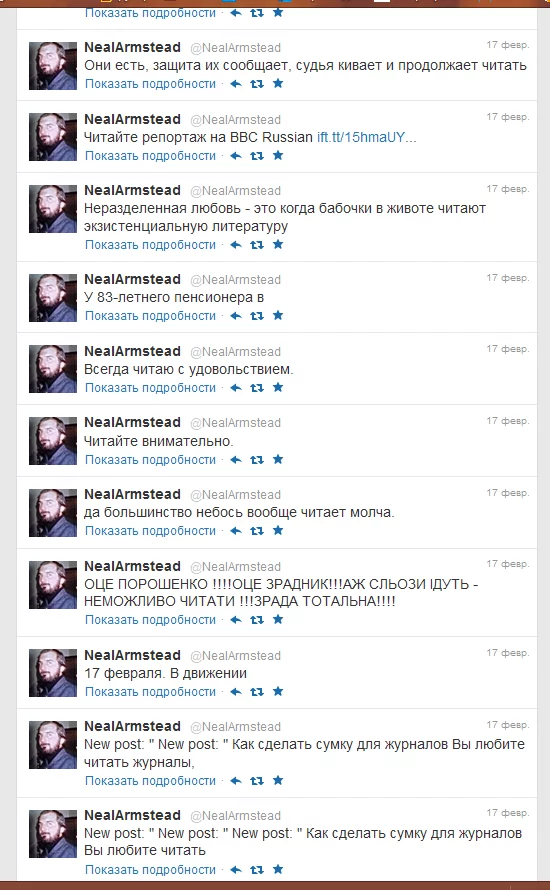Reply to the 'да большинство небось' tweet
This screenshot has width=550, height=890.
click(236, 531)
